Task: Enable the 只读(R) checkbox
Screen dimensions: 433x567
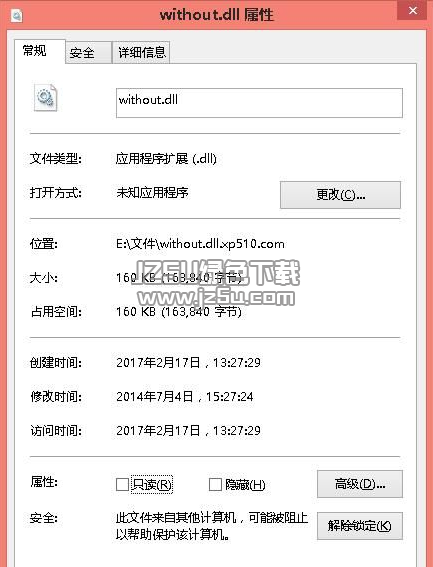Action: 122,484
